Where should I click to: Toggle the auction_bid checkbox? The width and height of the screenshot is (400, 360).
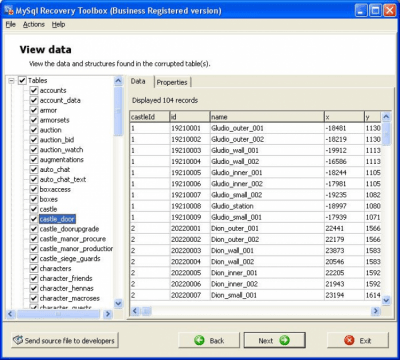pos(34,140)
